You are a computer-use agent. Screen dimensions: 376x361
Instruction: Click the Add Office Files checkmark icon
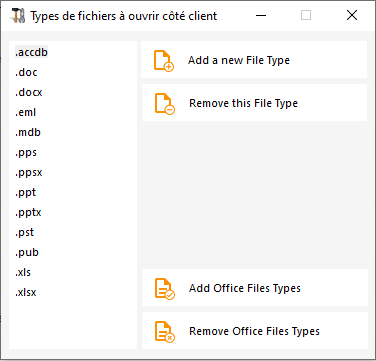(x=165, y=288)
